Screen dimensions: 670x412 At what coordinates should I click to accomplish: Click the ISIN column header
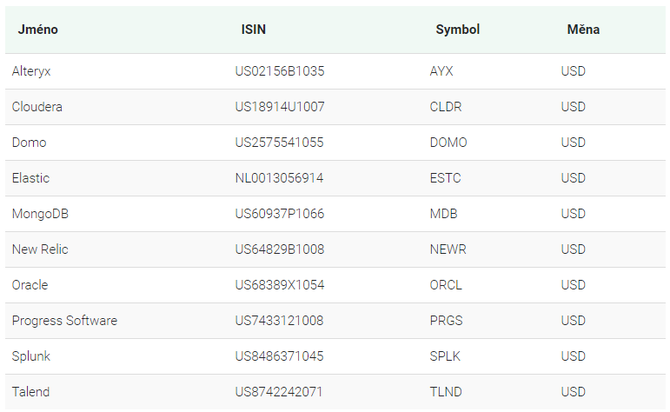[253, 29]
